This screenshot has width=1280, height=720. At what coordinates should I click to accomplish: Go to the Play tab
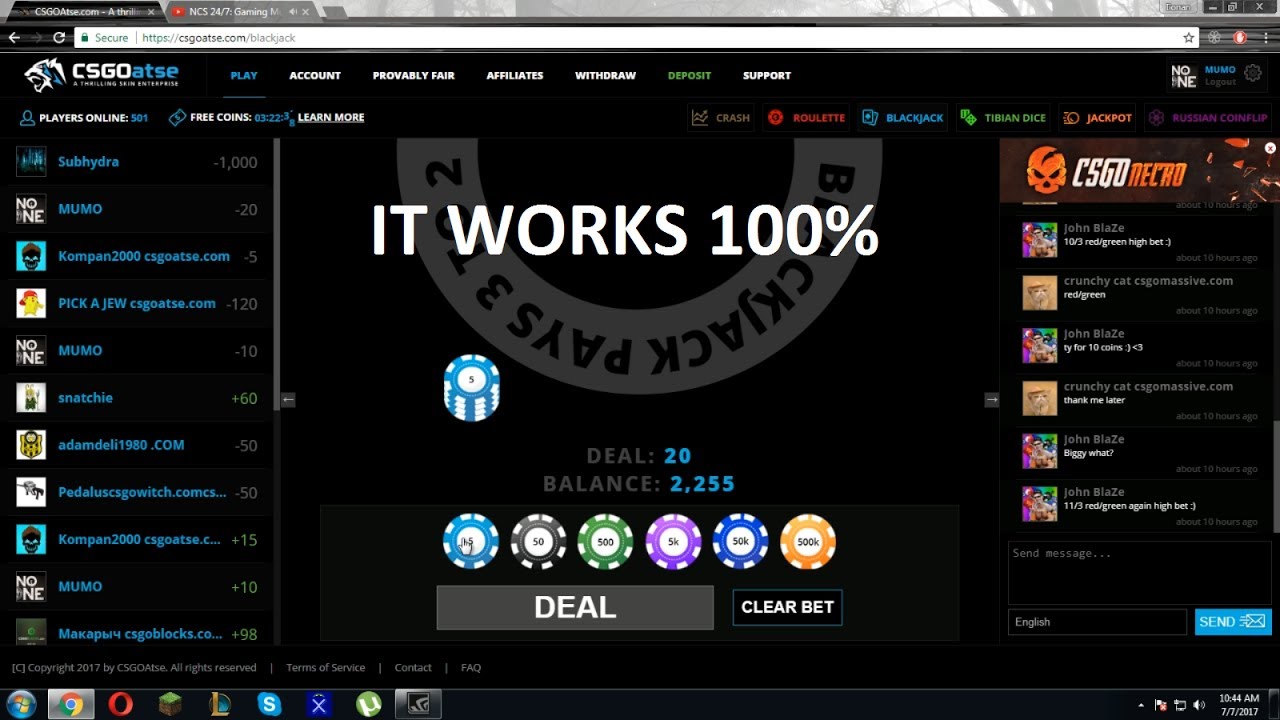244,75
